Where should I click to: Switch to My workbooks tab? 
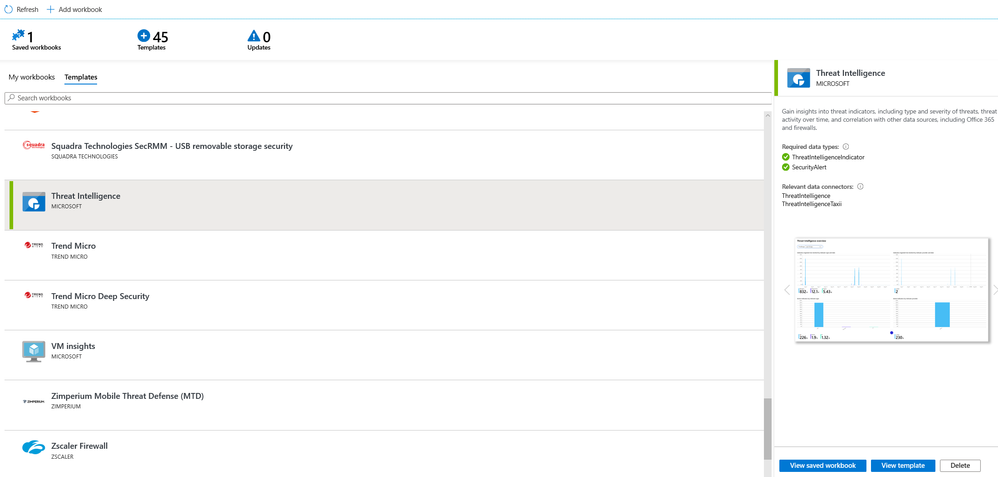(32, 77)
